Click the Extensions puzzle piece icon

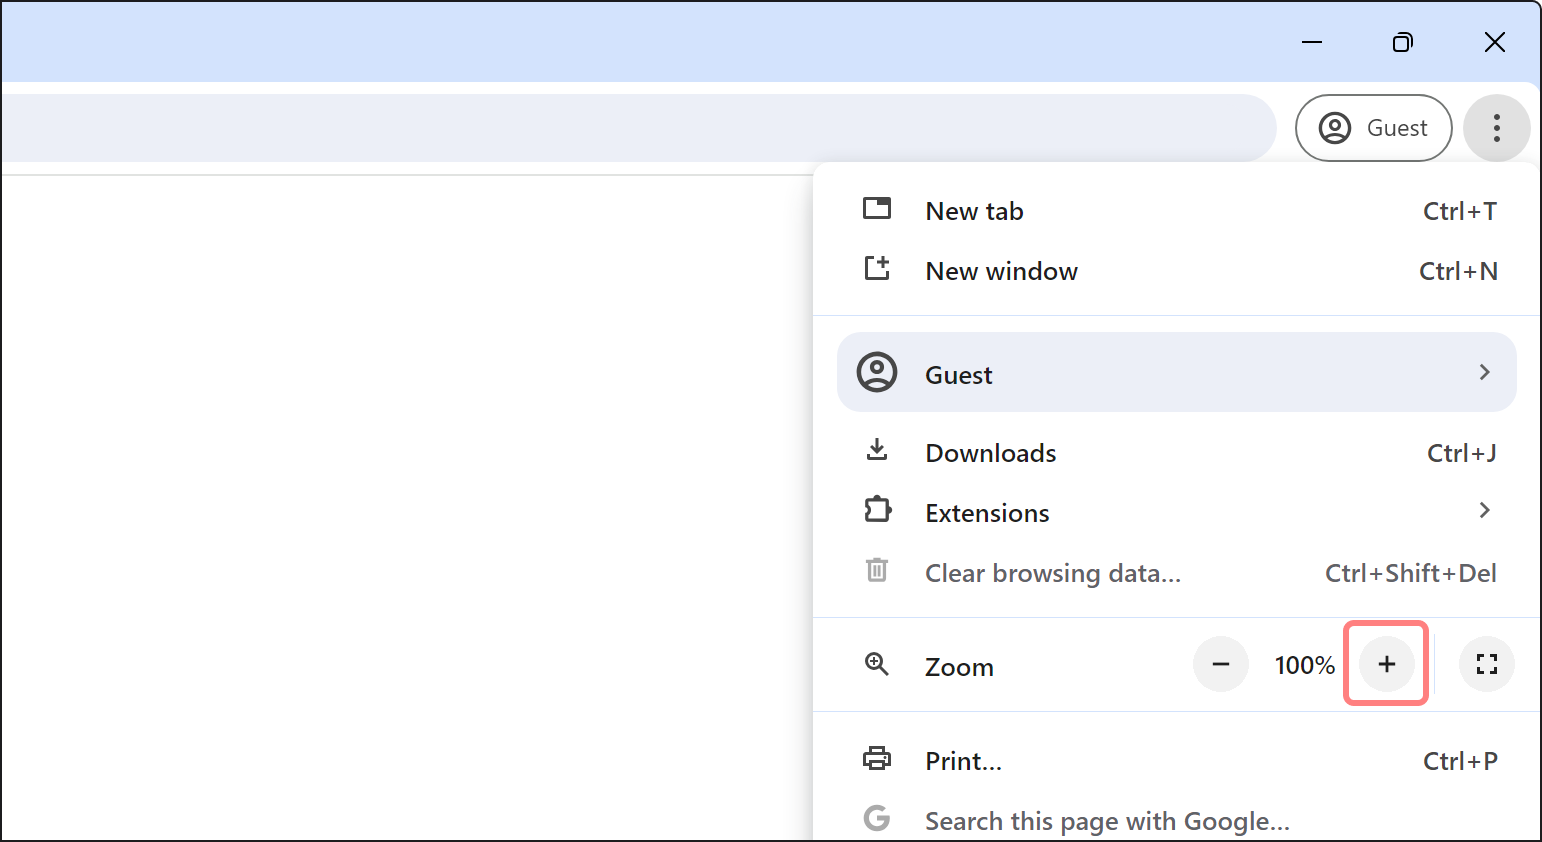877,511
